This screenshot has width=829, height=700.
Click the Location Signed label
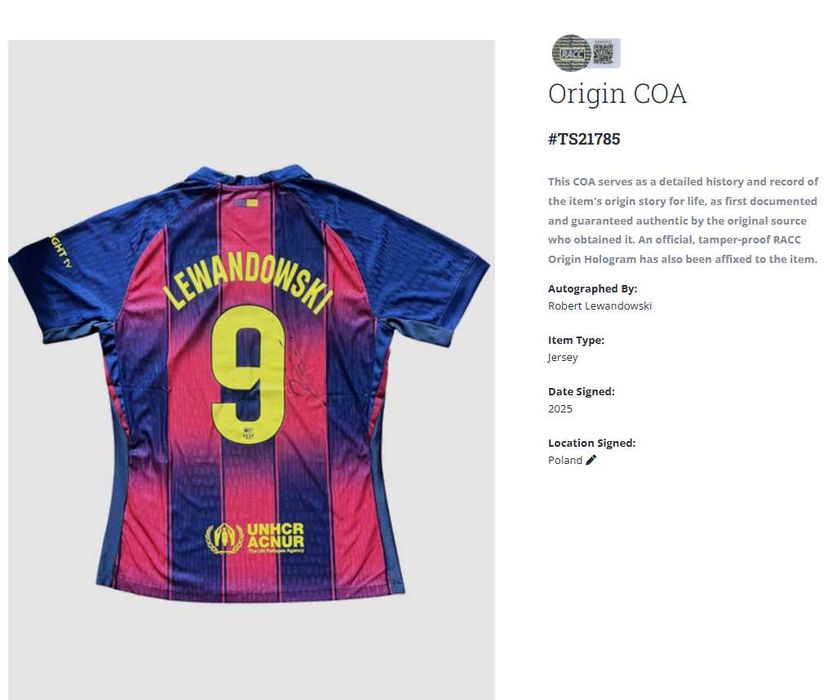tap(592, 443)
